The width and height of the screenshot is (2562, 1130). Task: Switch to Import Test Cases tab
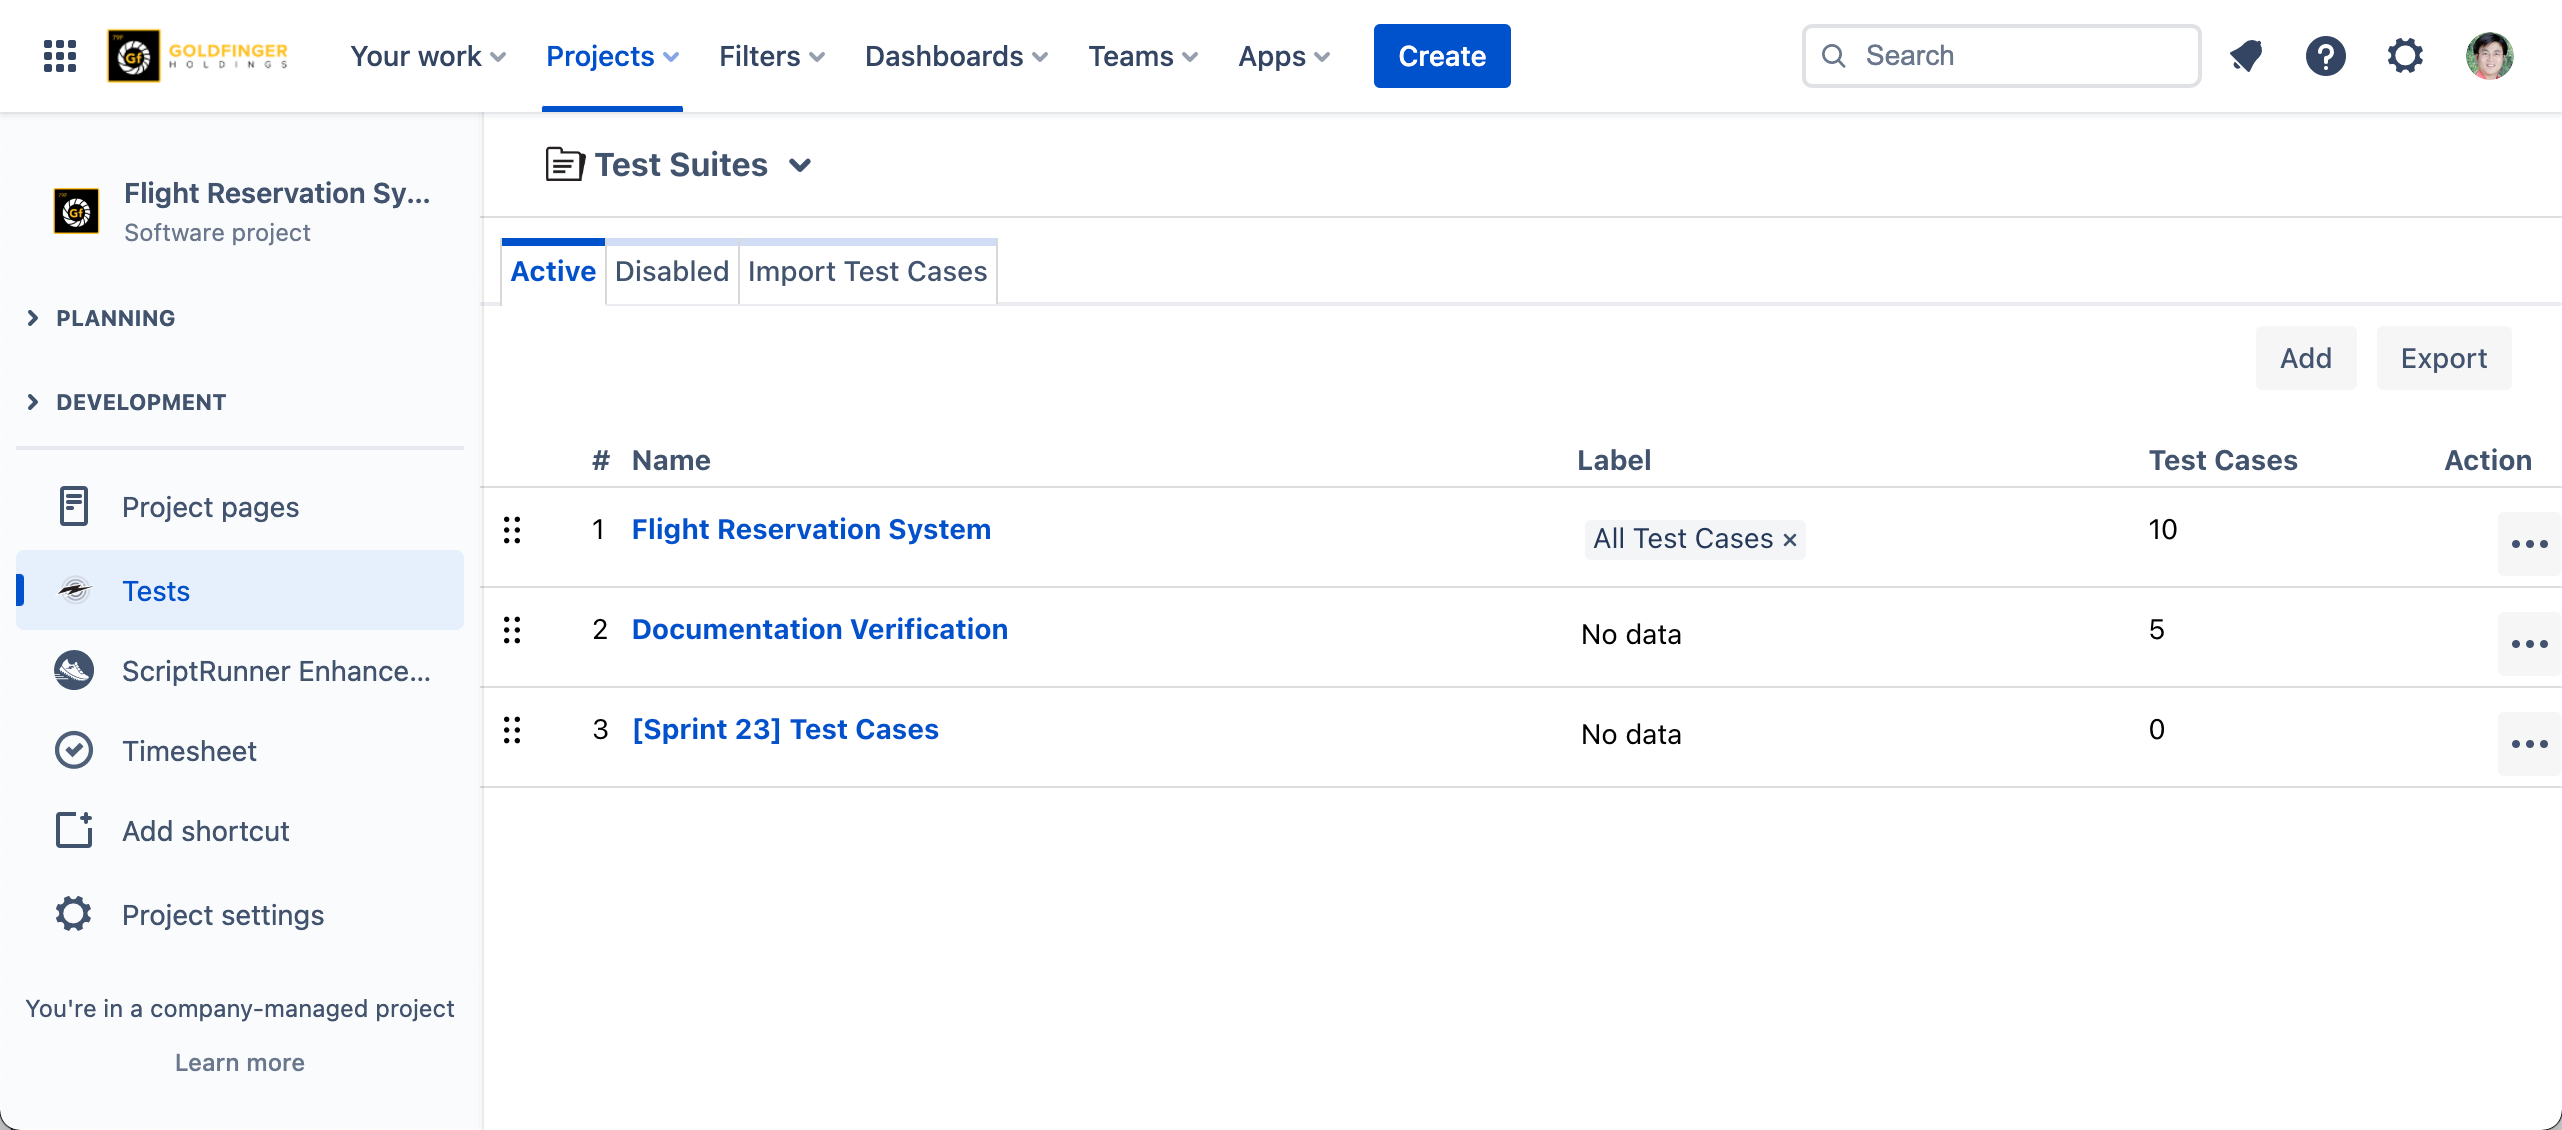point(866,271)
